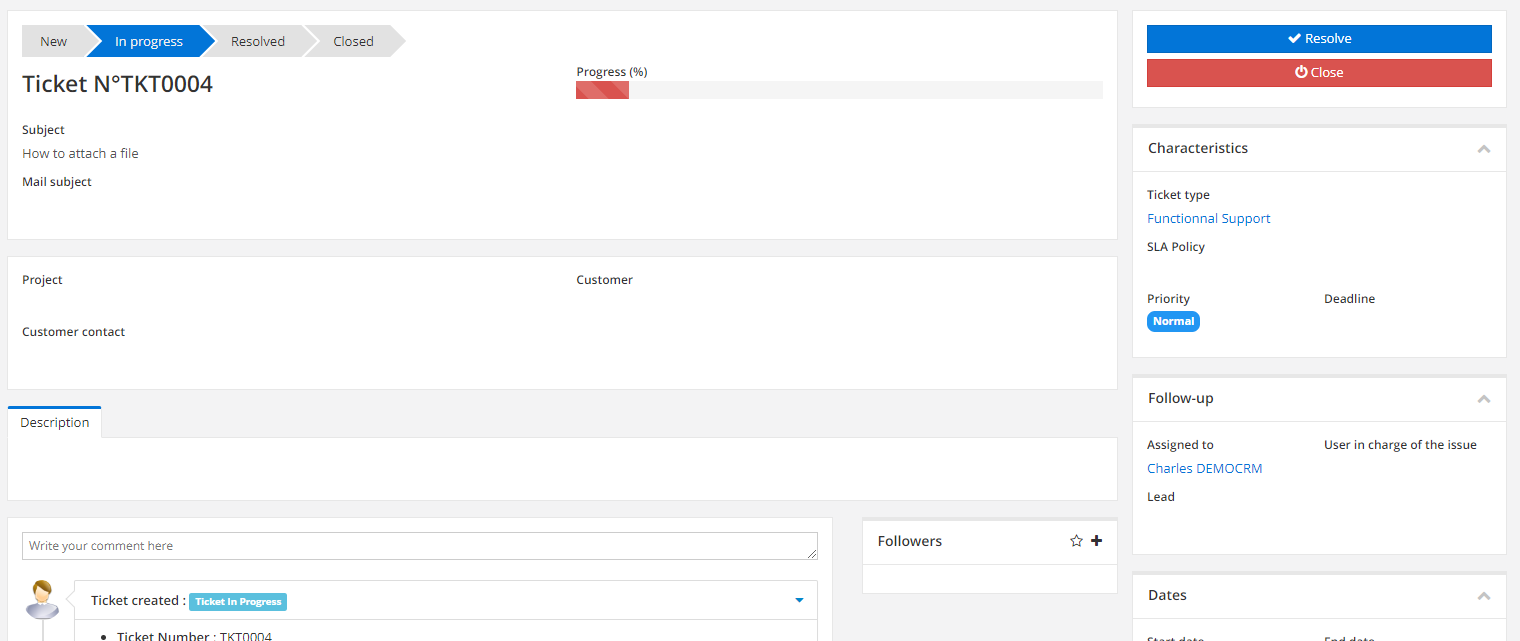Click the red Progress (%) bar
This screenshot has width=1520, height=641.
coord(602,90)
